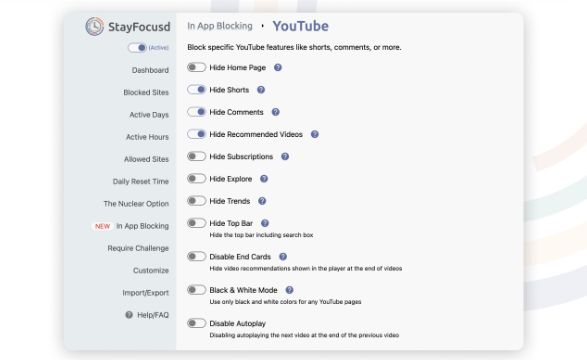
Task: Turn off the Hide Comments toggle
Action: (x=197, y=112)
